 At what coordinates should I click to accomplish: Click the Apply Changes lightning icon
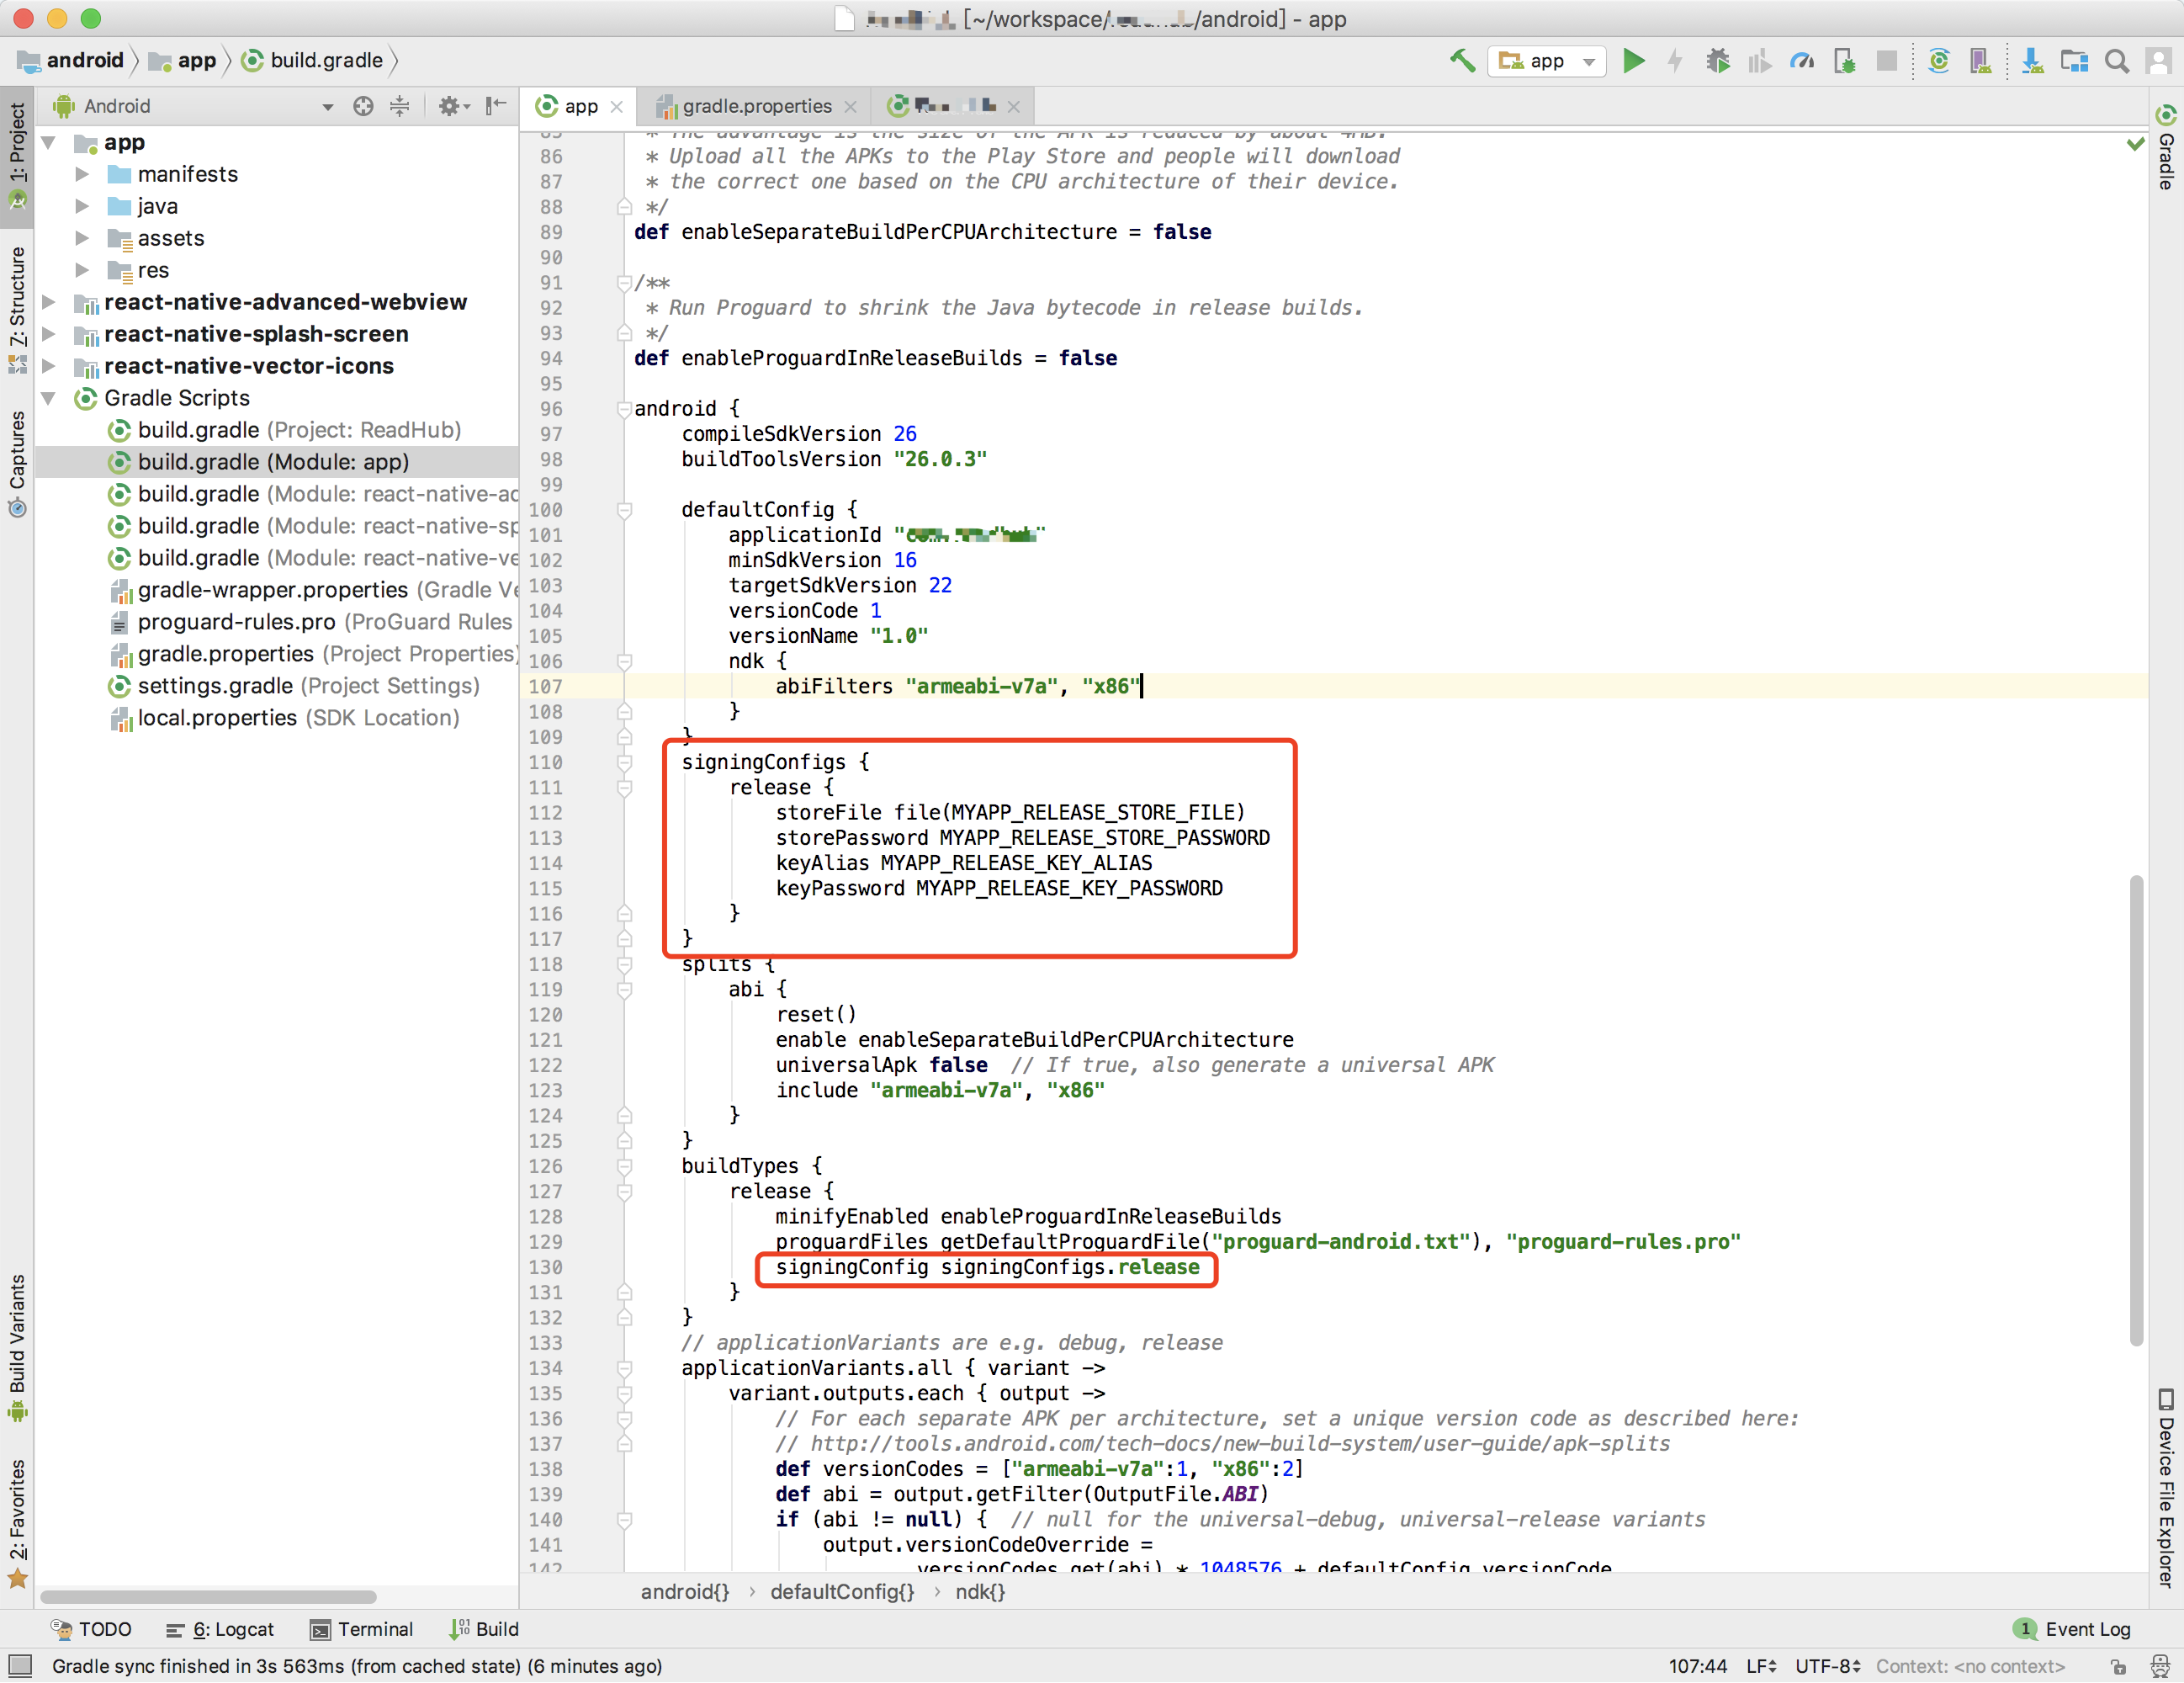click(x=1675, y=61)
